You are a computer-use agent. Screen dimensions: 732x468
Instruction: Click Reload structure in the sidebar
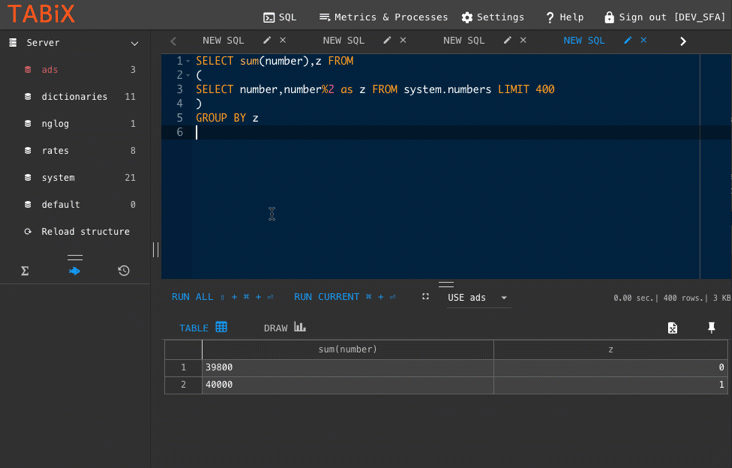[x=85, y=232]
